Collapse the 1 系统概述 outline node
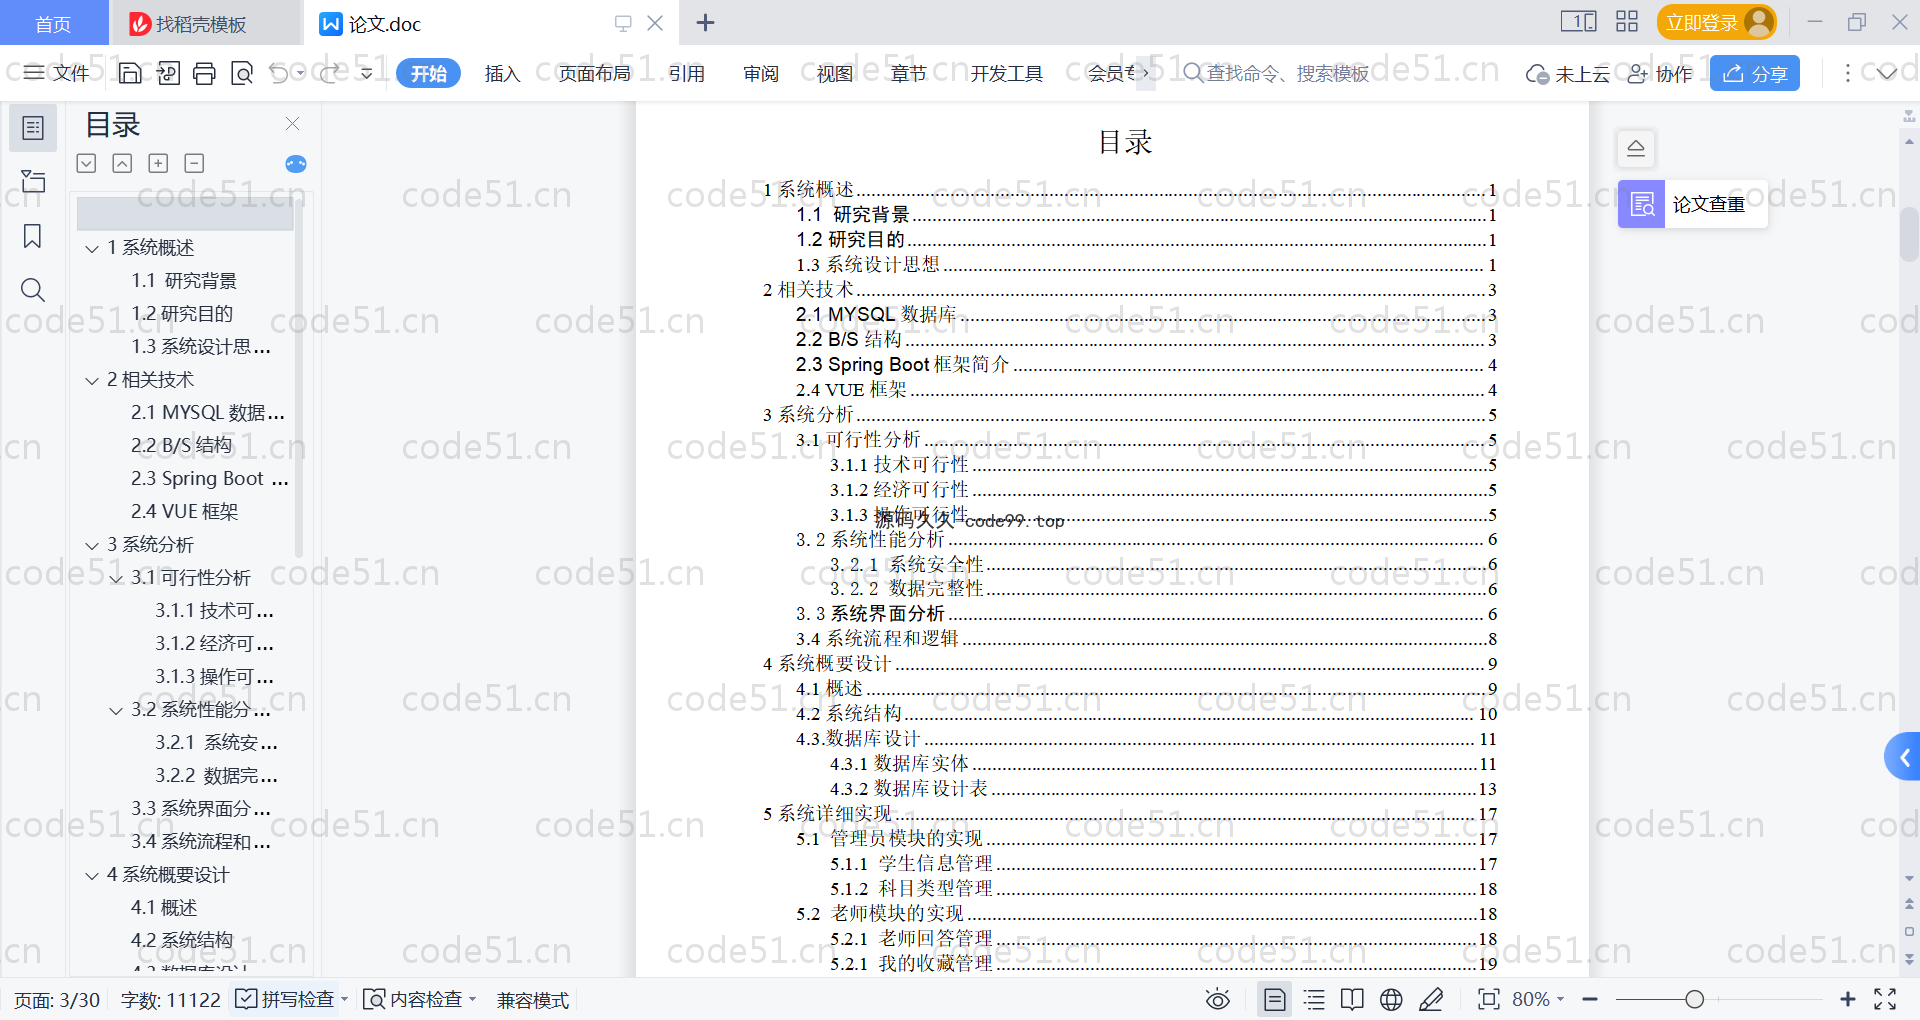This screenshot has width=1920, height=1020. coord(92,248)
